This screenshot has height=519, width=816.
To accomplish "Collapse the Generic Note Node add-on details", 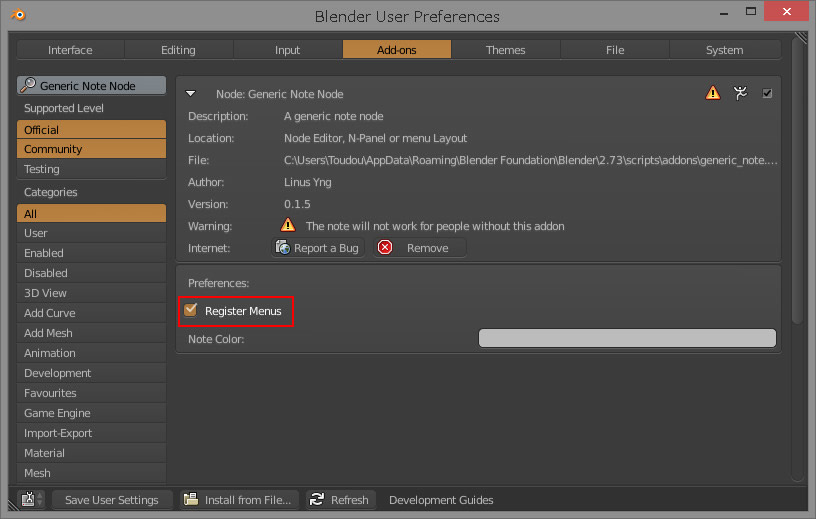I will point(190,94).
